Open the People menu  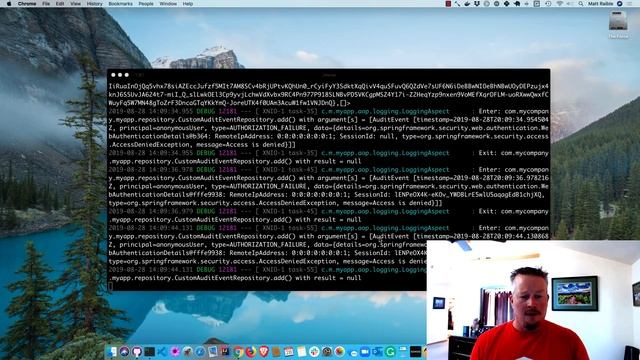point(146,4)
